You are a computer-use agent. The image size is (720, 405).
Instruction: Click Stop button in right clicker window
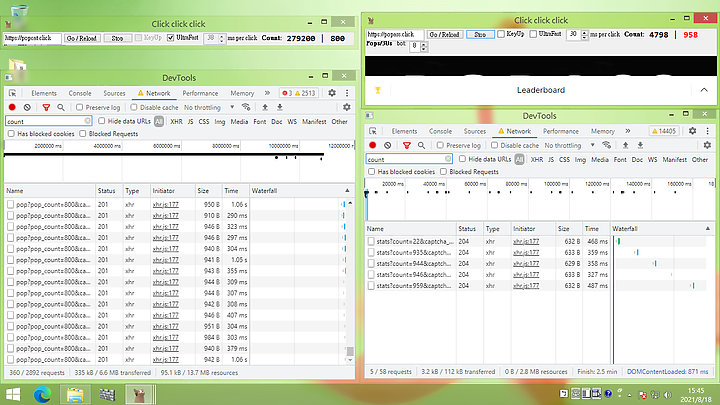pos(480,34)
